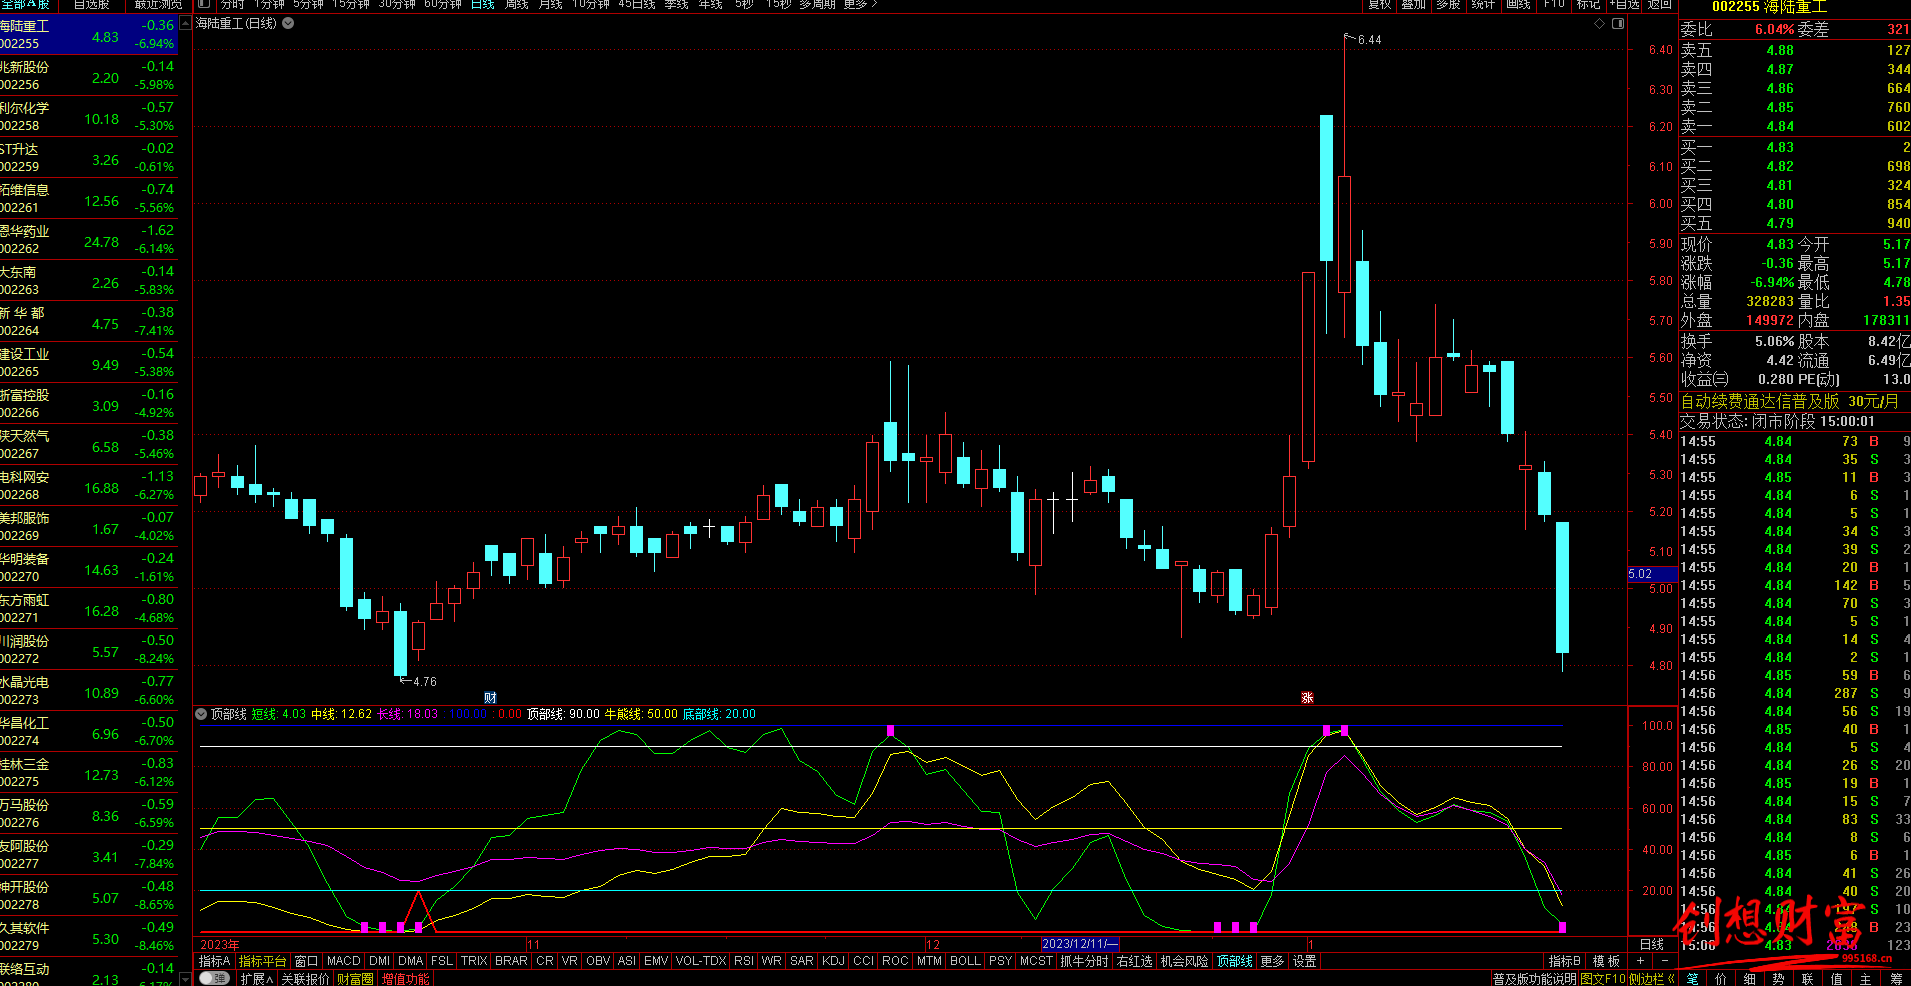Open 图文F10 info
1911x986 pixels.
tap(1603, 979)
